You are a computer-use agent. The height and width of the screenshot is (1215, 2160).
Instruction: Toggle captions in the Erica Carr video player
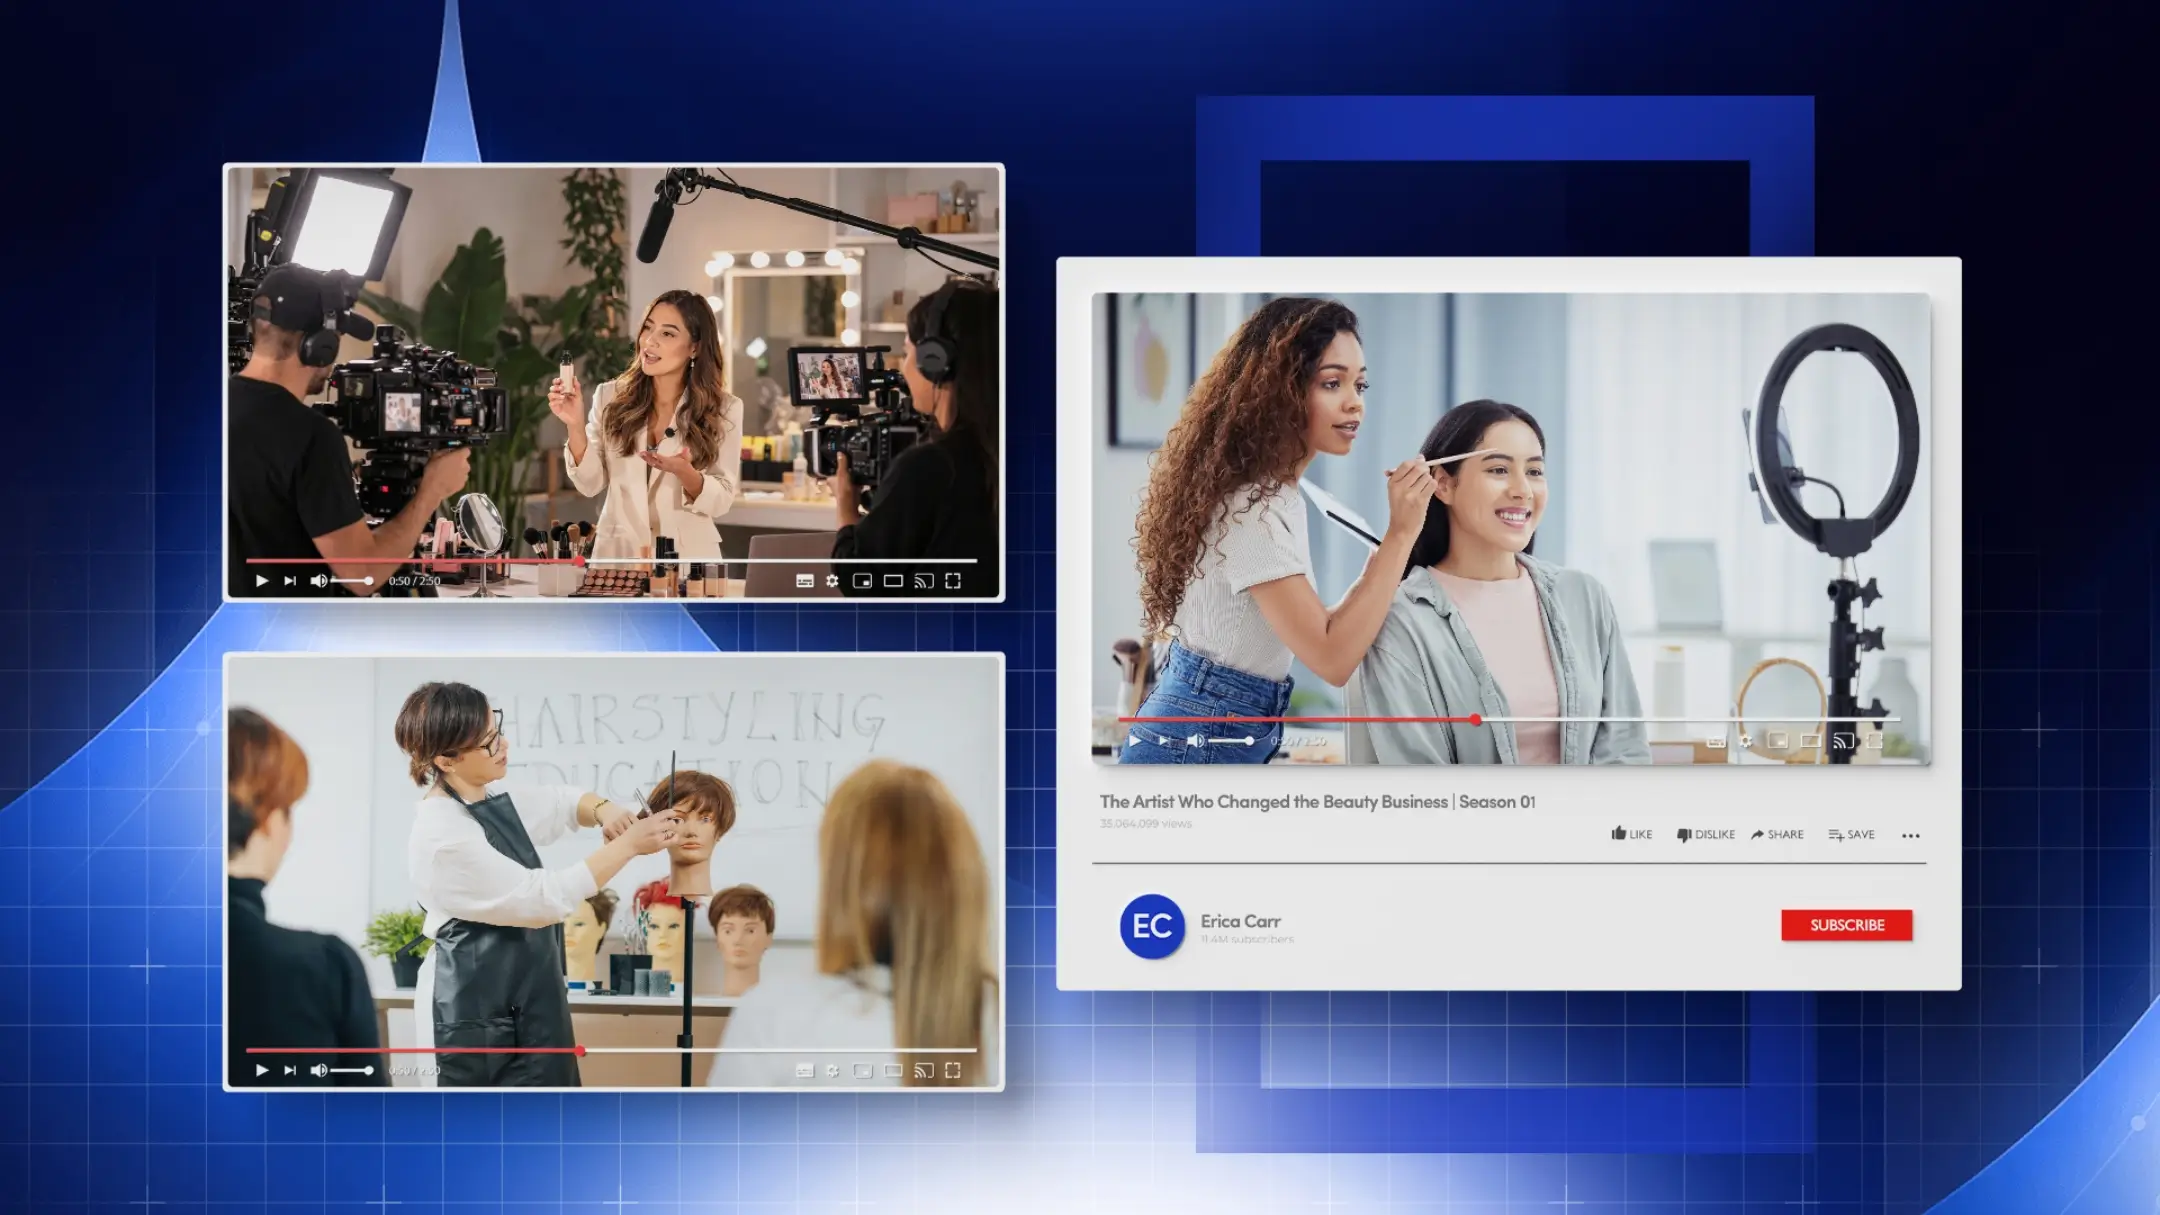(x=1716, y=741)
